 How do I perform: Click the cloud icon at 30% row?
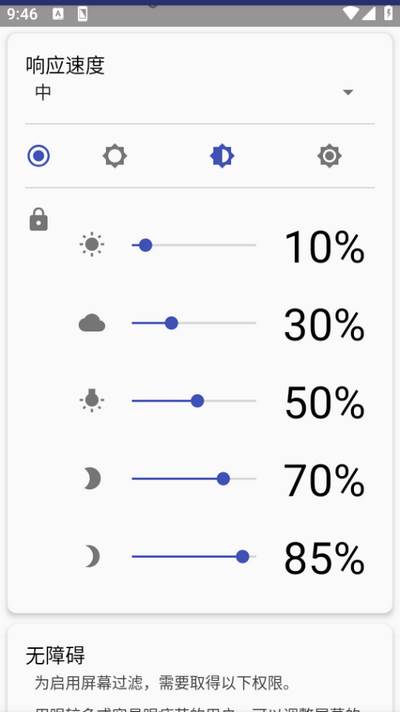[92, 323]
